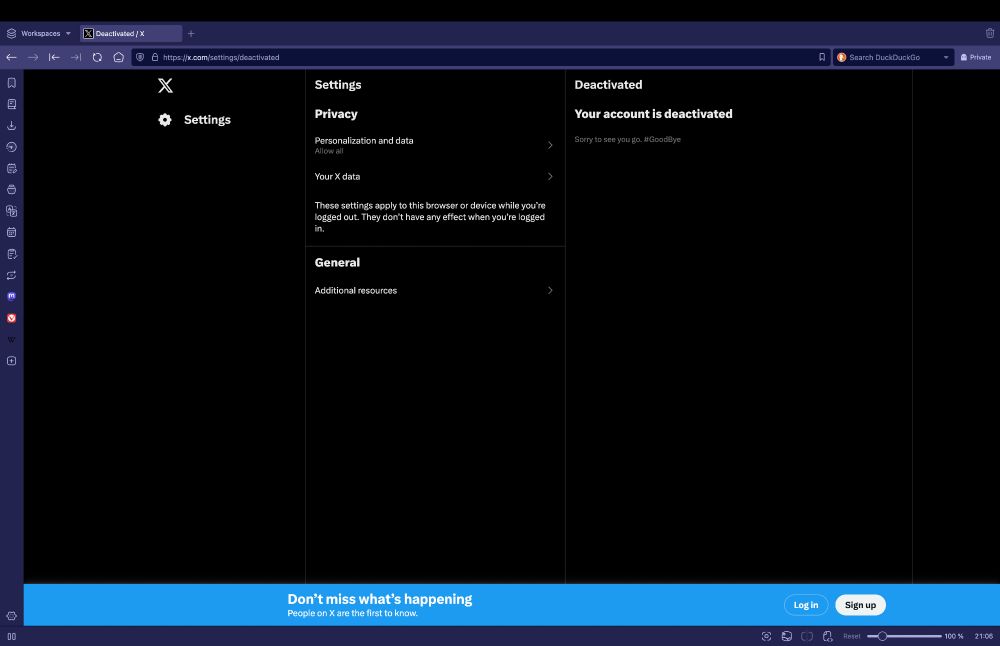Toggle images and animations status icon
Screen dimensions: 1000x646
pos(787,636)
